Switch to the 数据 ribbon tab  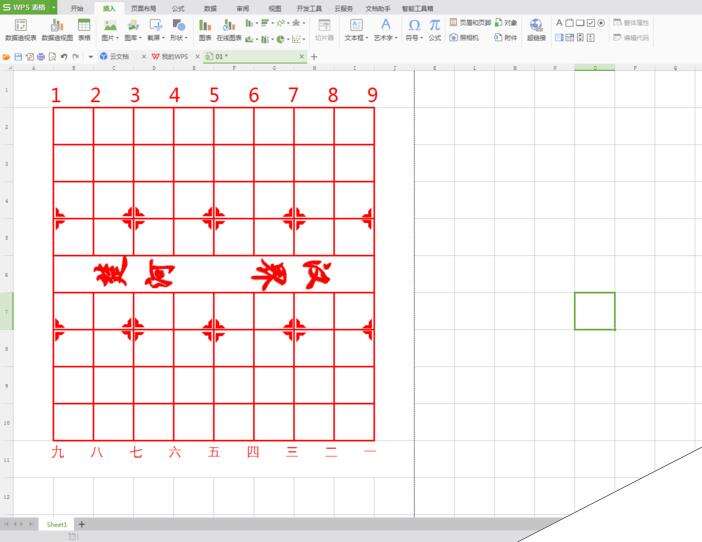point(210,9)
